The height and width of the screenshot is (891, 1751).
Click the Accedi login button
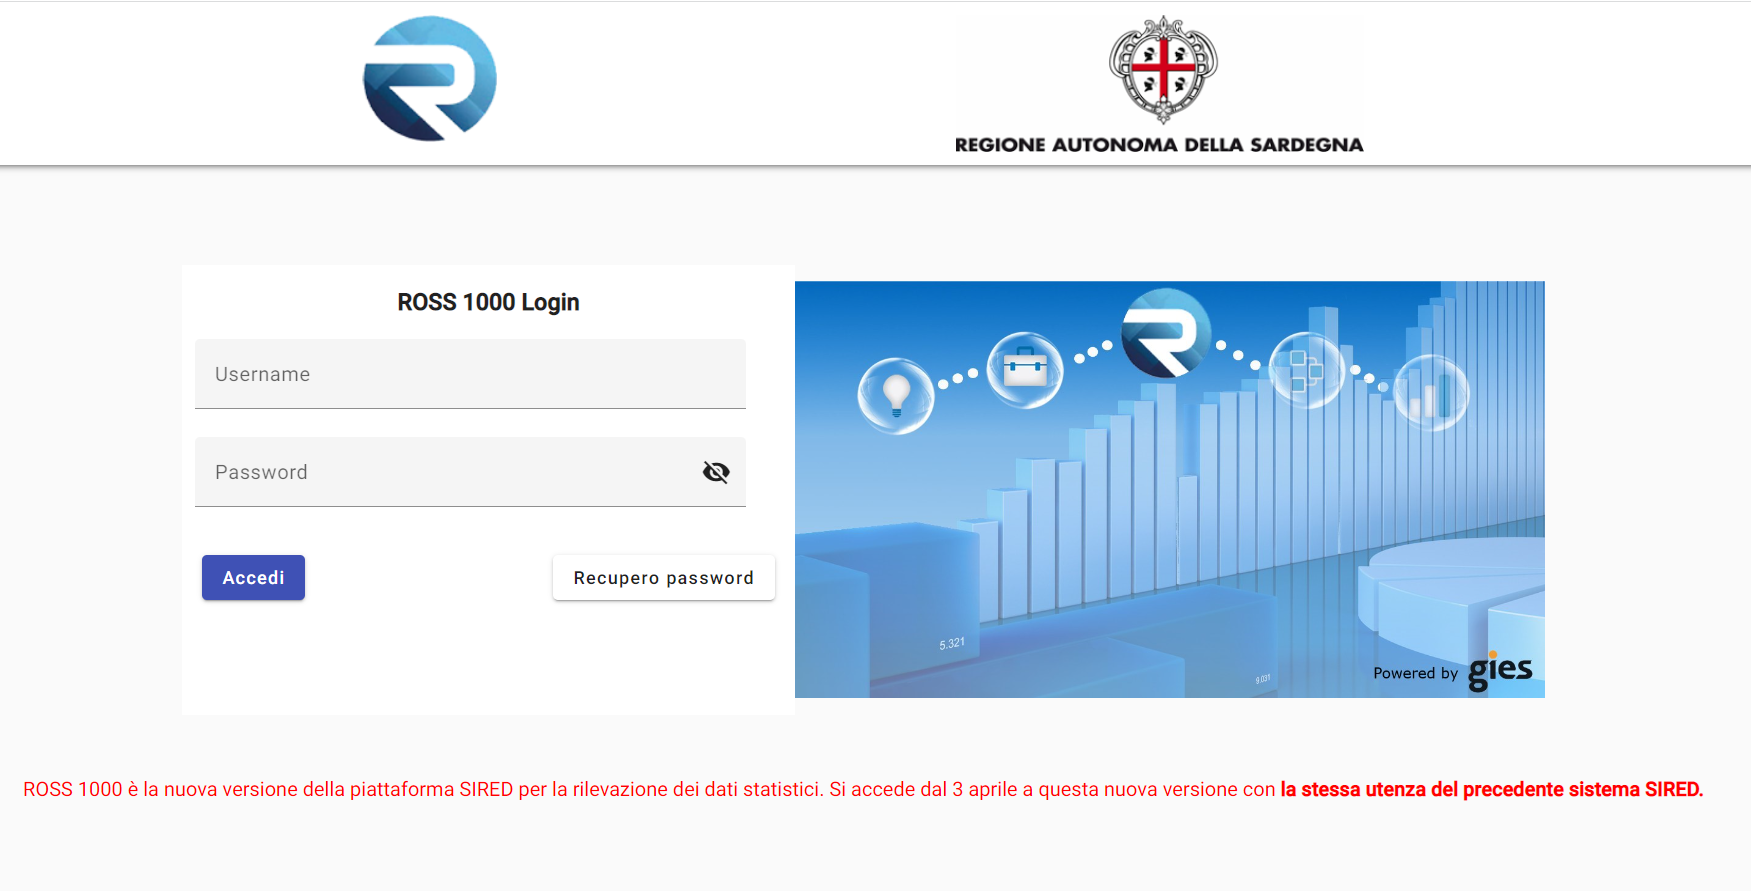tap(253, 578)
